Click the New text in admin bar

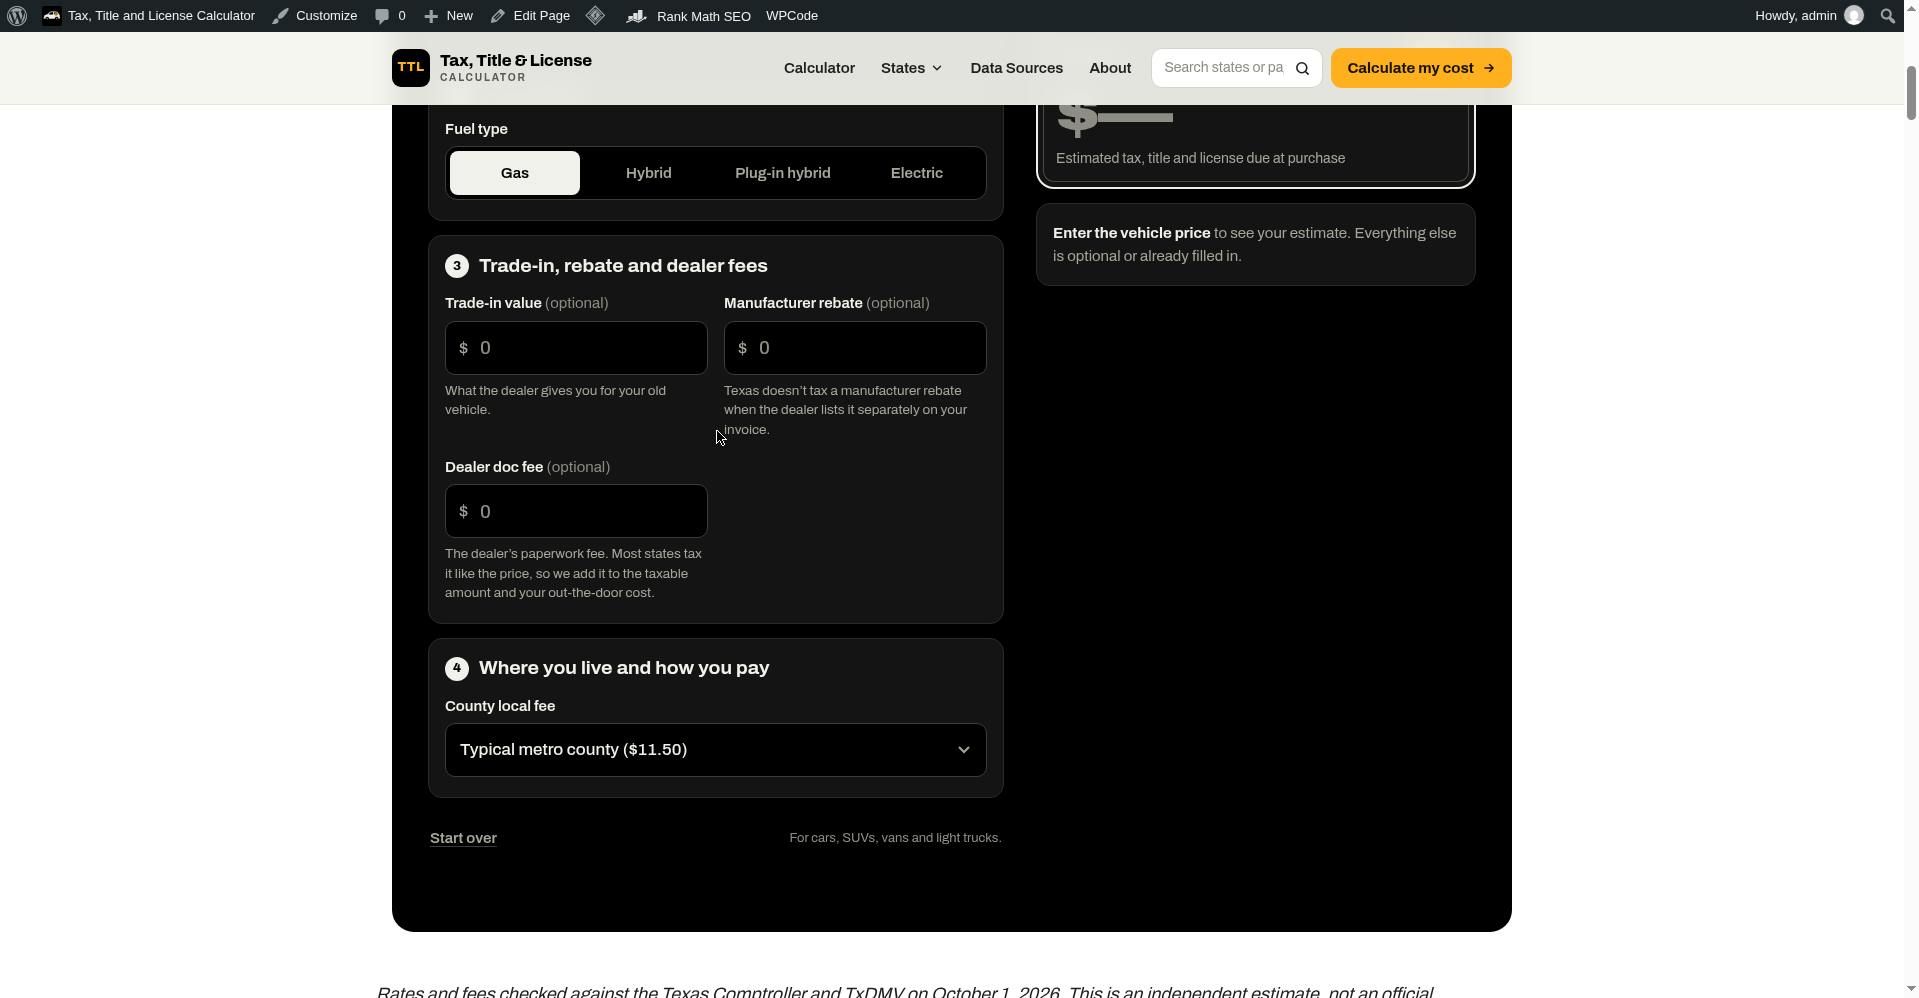tap(460, 16)
